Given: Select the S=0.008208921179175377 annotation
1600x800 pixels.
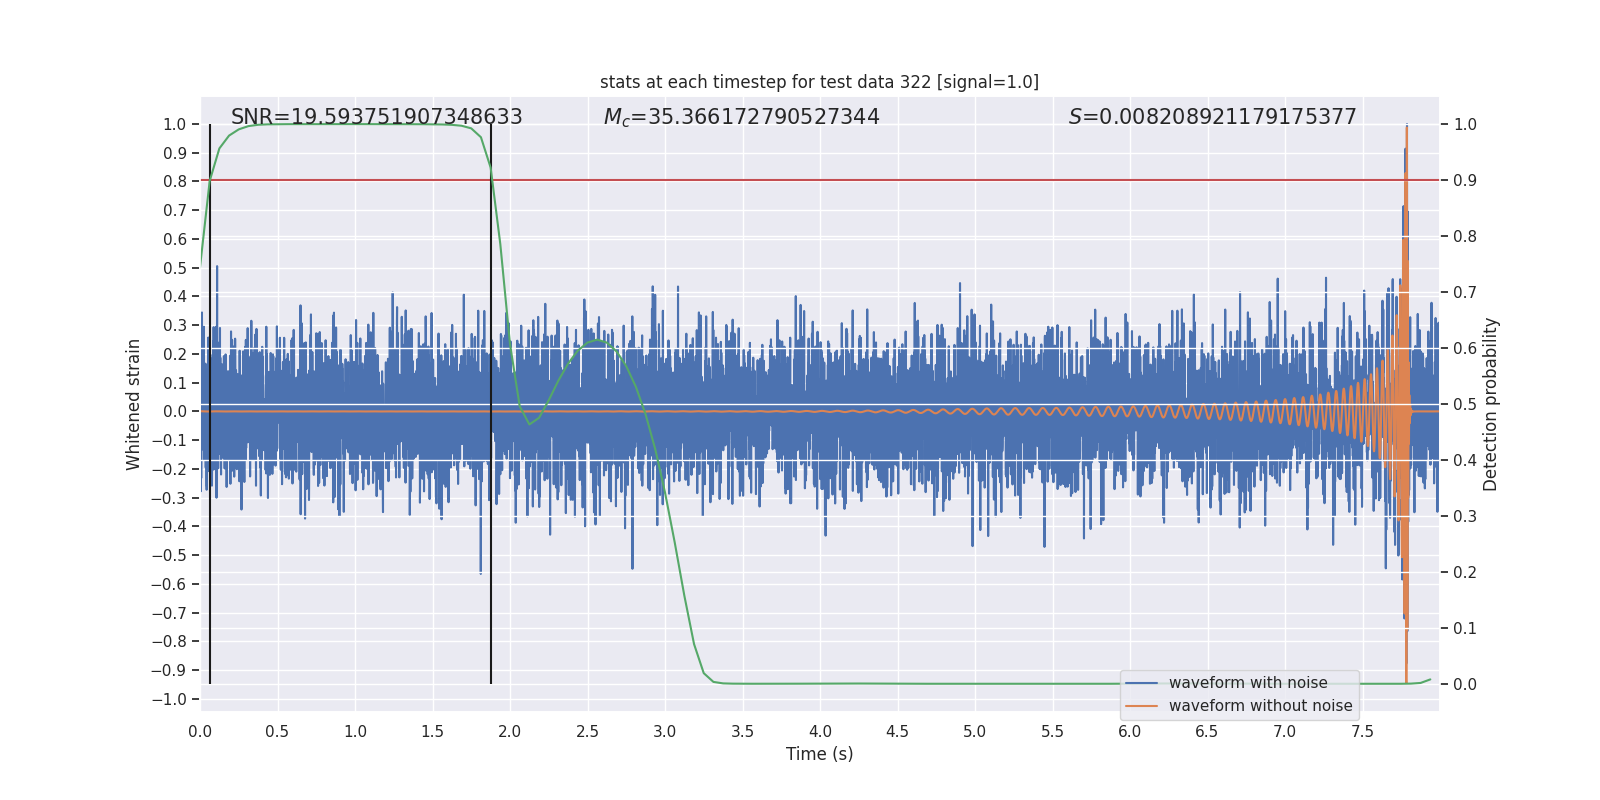Looking at the screenshot, I should [x=1212, y=117].
